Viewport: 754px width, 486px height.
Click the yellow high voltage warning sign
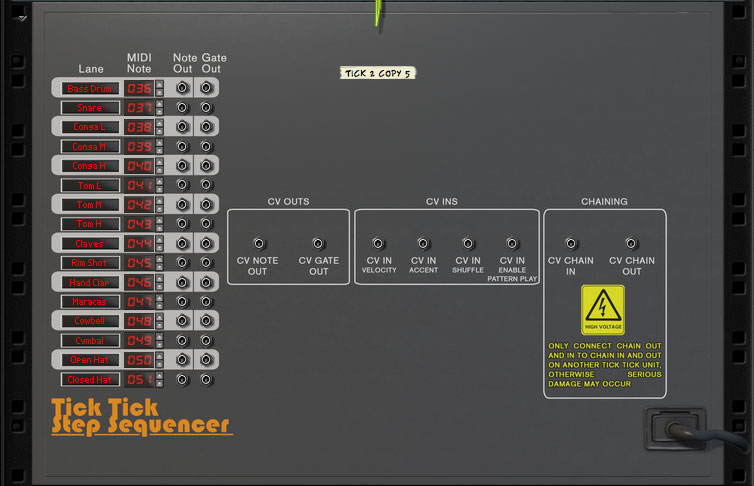tap(603, 310)
